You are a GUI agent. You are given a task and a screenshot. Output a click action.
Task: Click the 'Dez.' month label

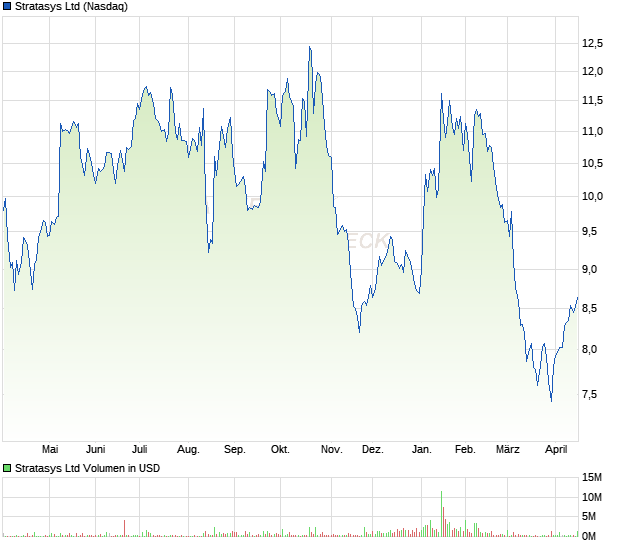click(x=372, y=449)
